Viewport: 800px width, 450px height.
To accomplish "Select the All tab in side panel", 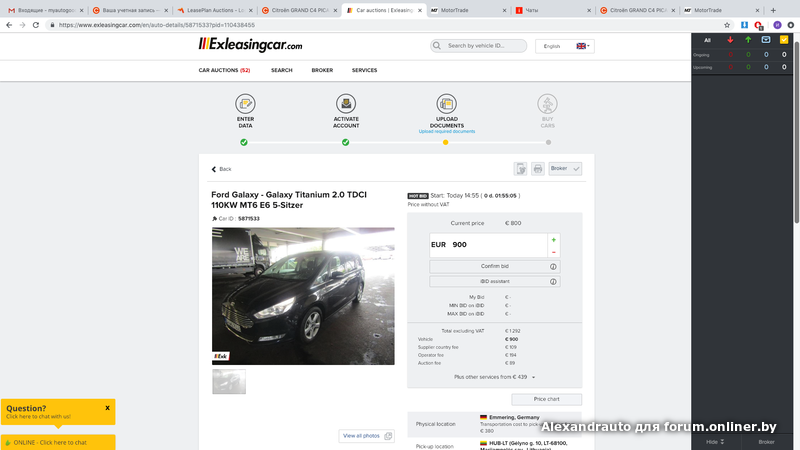I will coord(707,40).
